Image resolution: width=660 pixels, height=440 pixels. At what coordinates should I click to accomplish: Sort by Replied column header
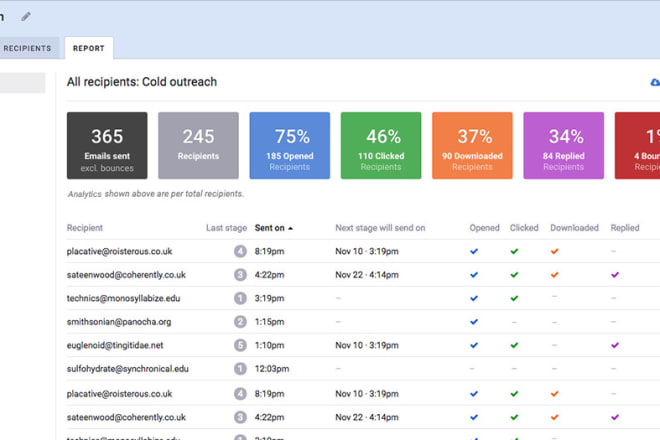click(625, 228)
